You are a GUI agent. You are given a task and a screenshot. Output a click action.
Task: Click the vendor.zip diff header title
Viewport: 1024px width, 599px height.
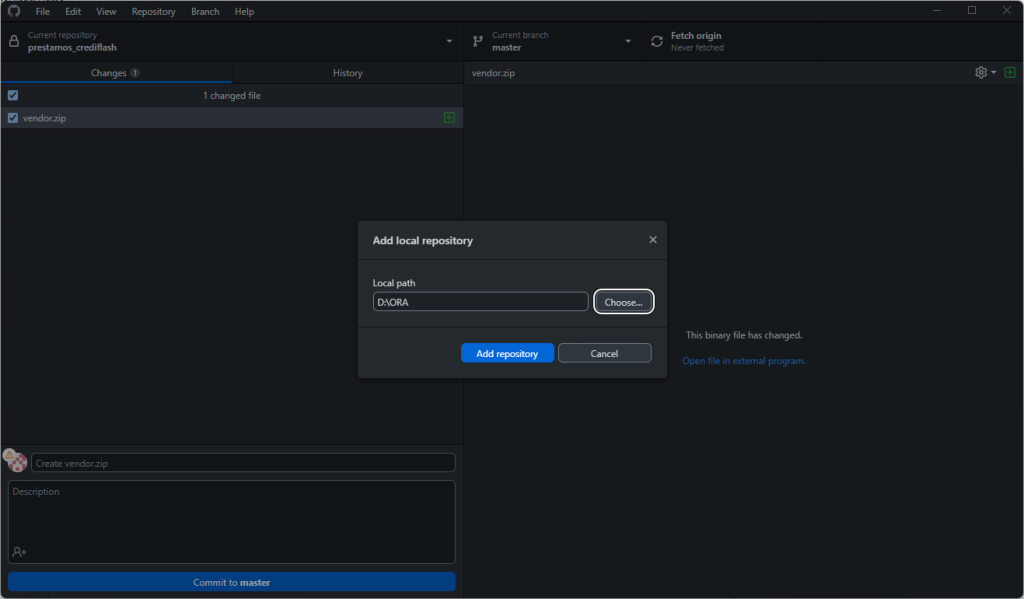(x=493, y=73)
